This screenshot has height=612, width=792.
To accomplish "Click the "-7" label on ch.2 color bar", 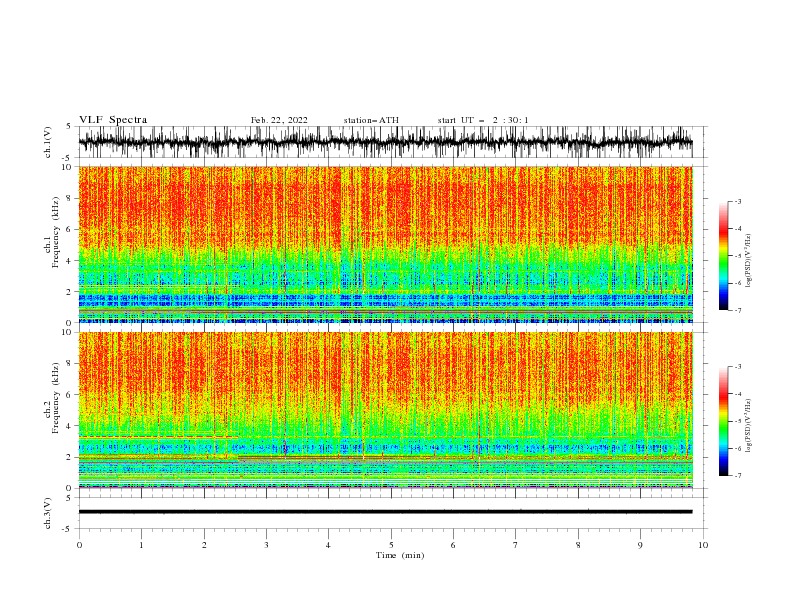I will click(737, 475).
